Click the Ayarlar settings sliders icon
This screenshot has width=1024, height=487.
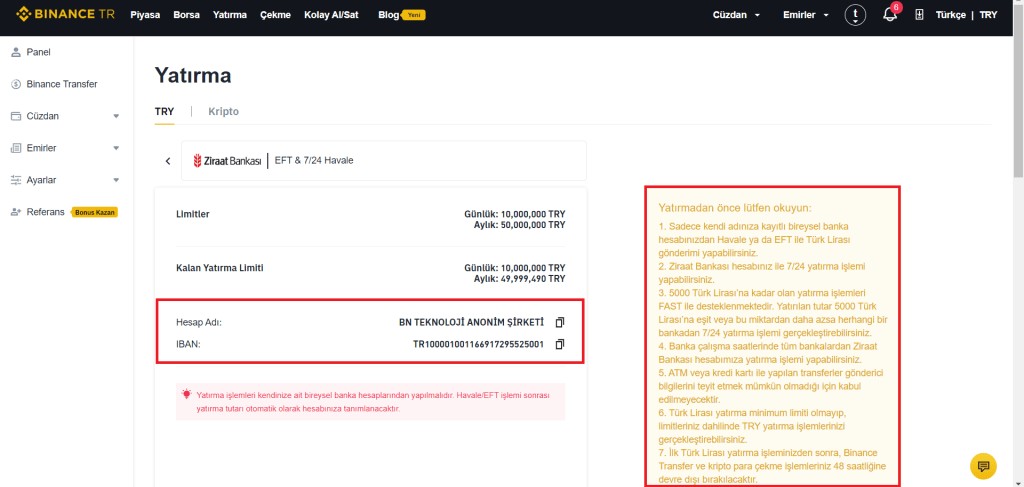coord(16,180)
